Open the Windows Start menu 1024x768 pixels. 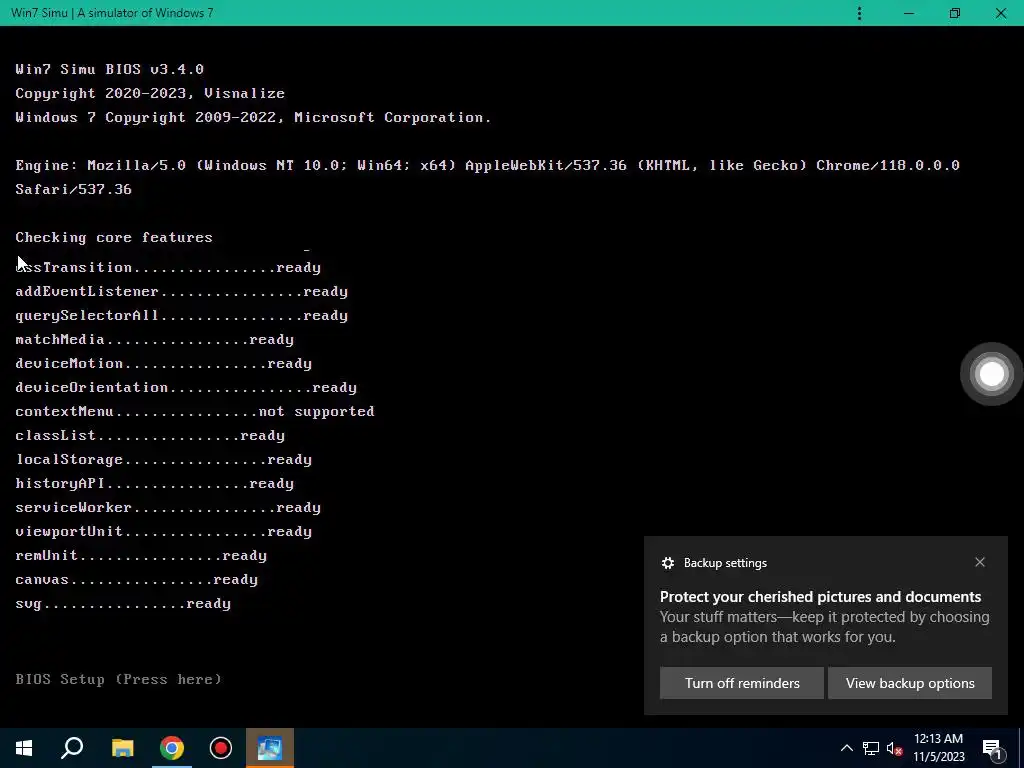(x=24, y=748)
